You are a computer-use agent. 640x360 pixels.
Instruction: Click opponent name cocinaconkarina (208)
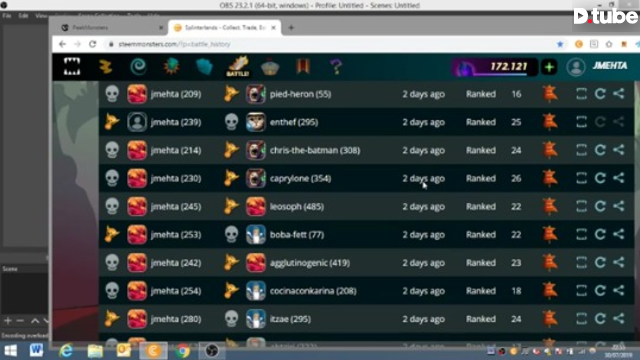click(313, 291)
